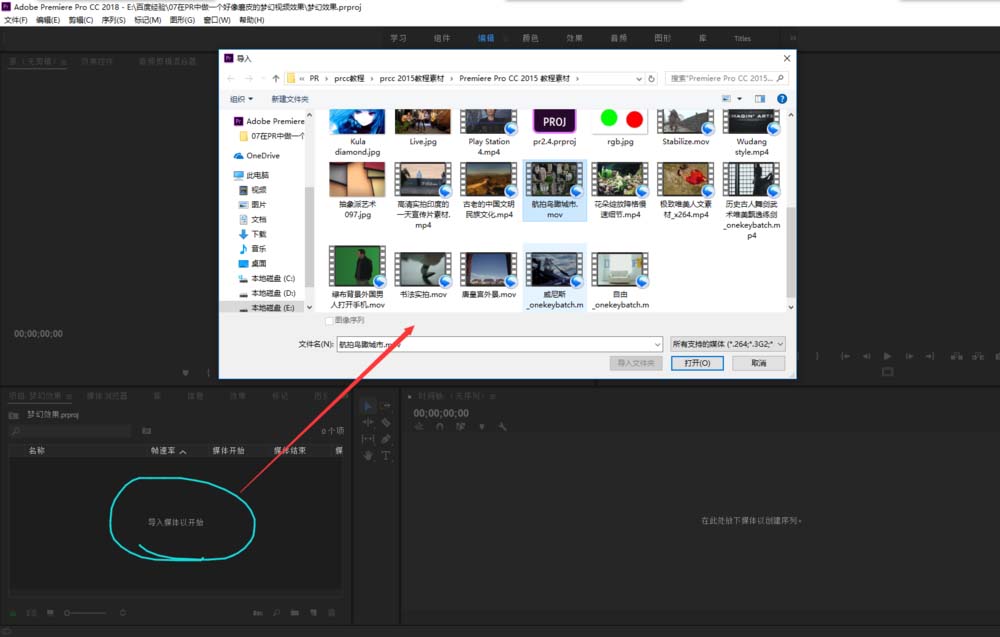The image size is (1000, 637).
Task: Choose the Pen tool
Action: 388,438
